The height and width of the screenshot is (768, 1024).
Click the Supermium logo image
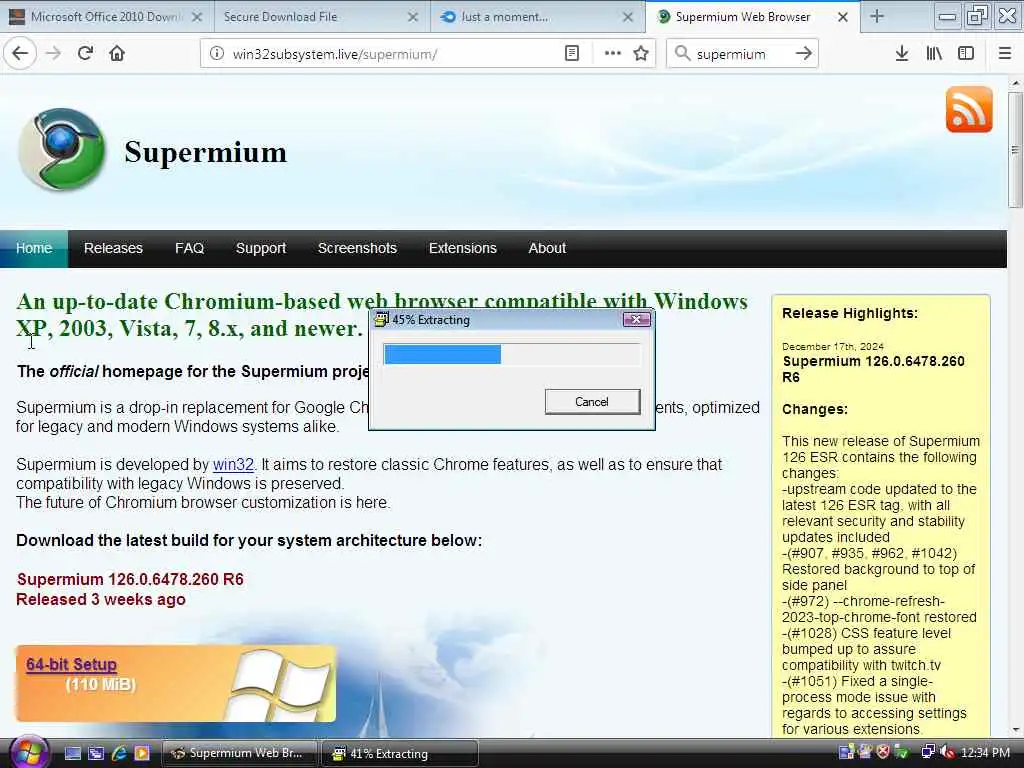[62, 150]
